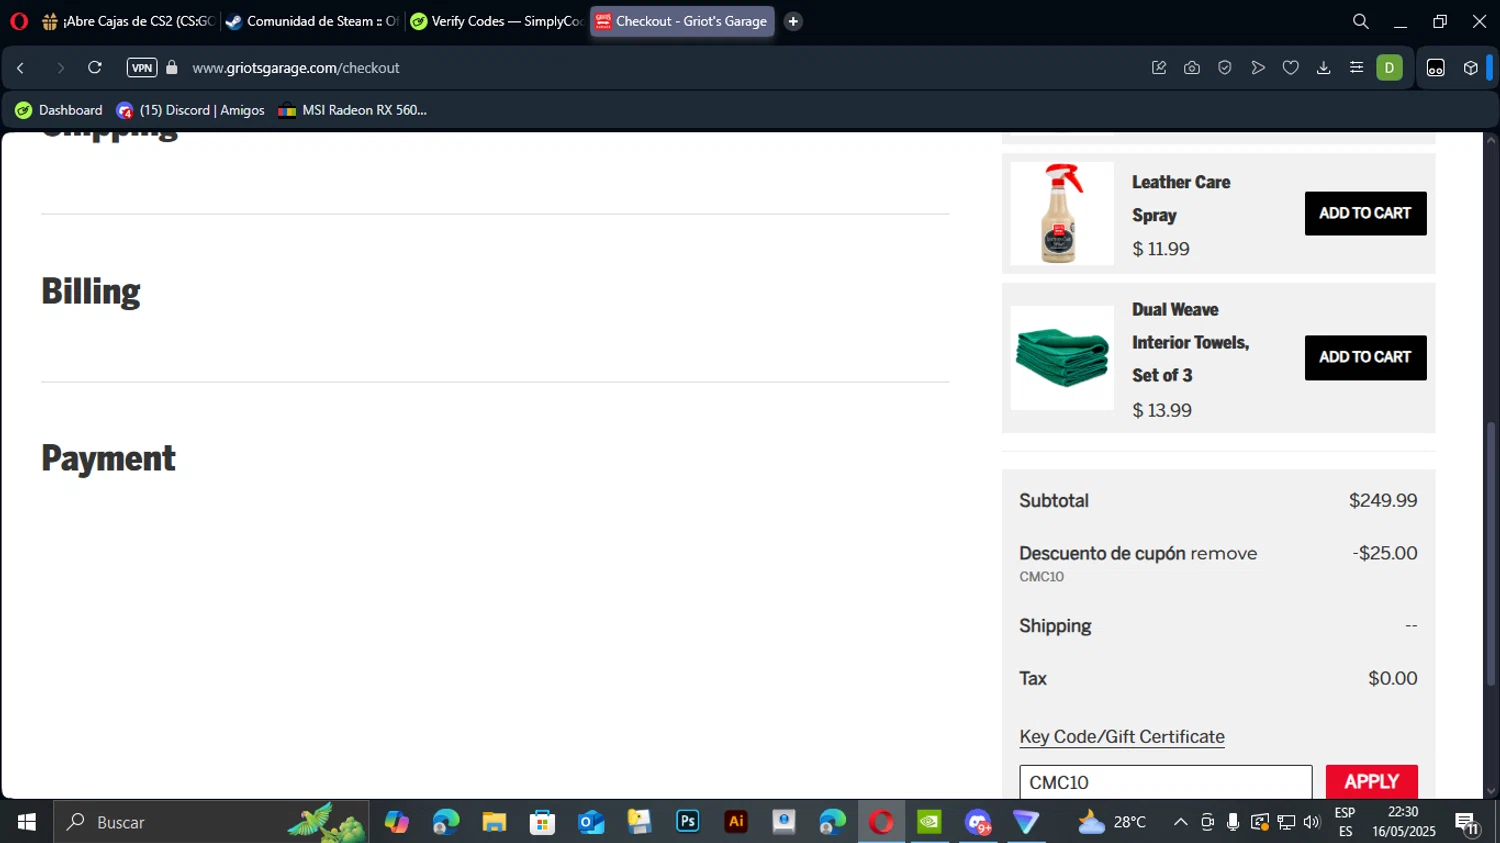Click the browser forward arrow
1500x843 pixels.
click(60, 68)
